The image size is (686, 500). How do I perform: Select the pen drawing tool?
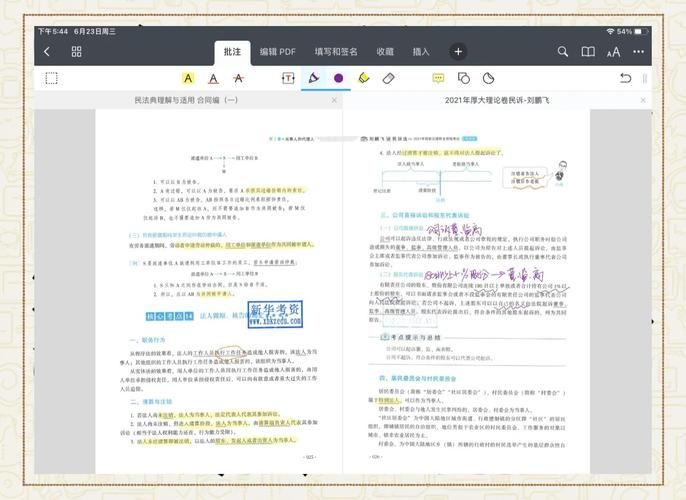pos(313,78)
